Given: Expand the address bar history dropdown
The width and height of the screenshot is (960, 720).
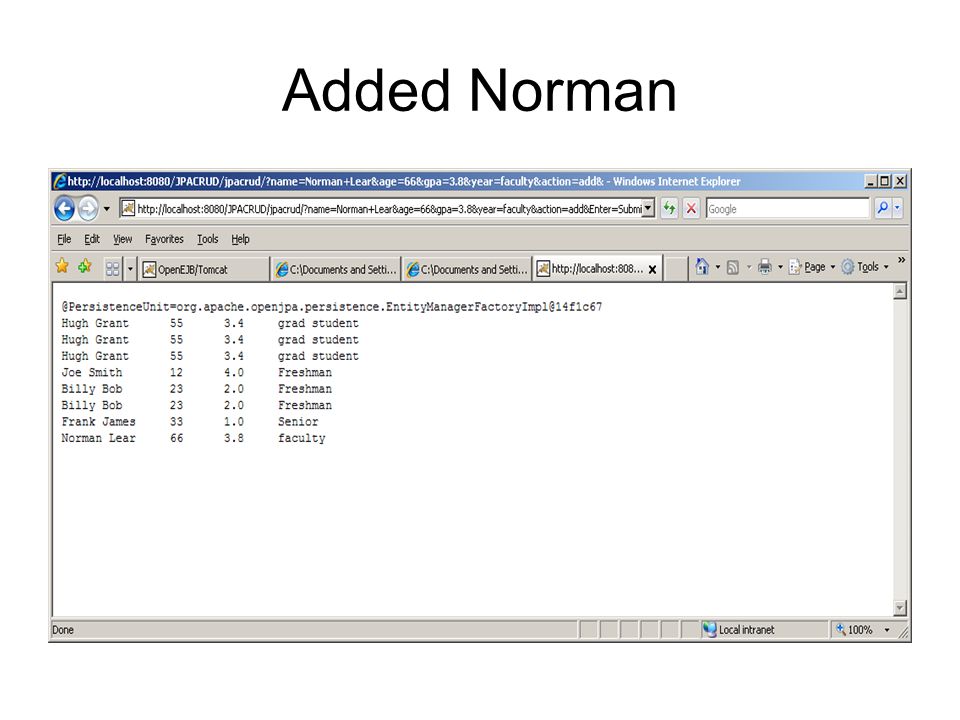Looking at the screenshot, I should pyautogui.click(x=648, y=208).
